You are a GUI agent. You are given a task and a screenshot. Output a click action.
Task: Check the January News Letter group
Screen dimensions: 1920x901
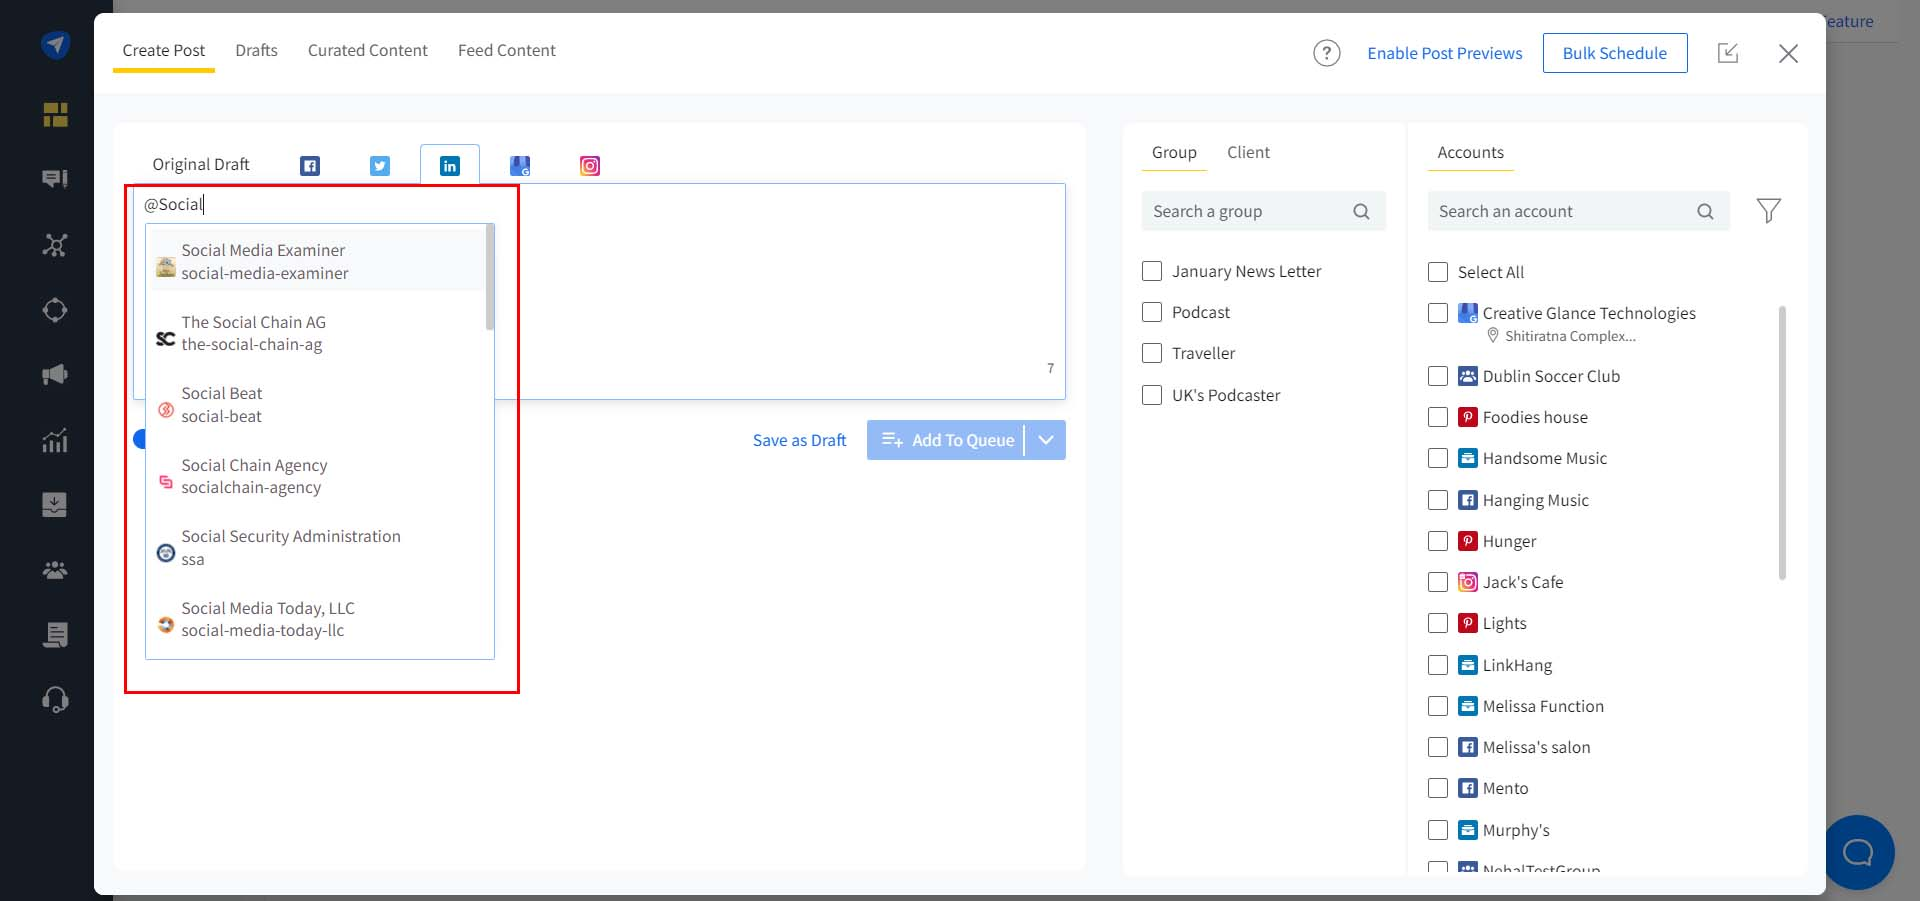tap(1152, 271)
